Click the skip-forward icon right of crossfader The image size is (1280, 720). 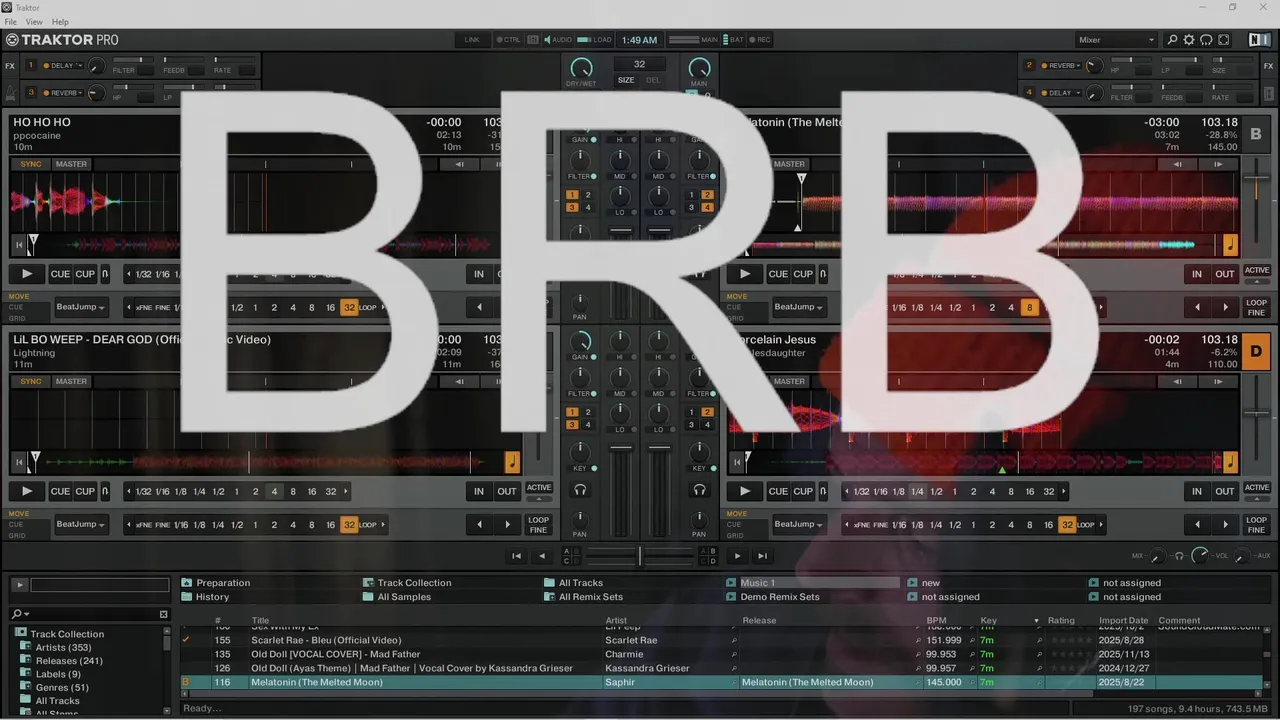762,556
